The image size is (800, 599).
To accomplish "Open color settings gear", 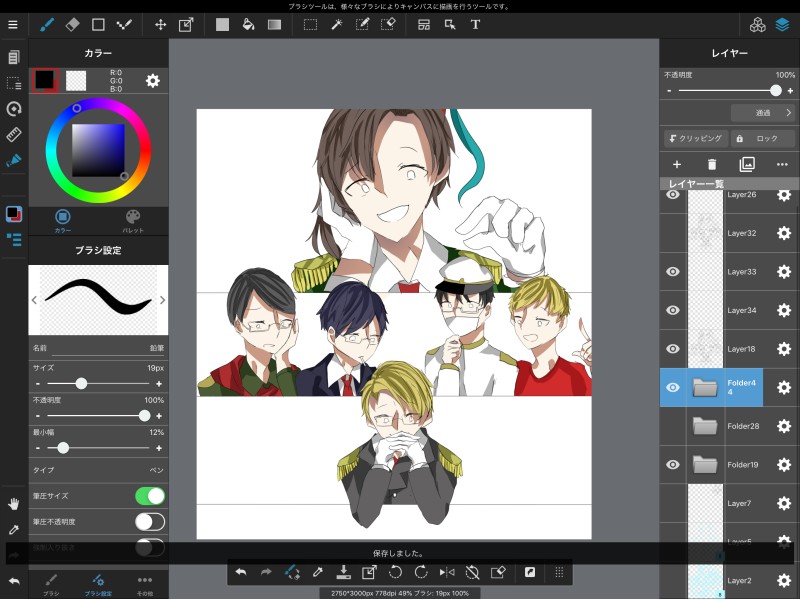I will coord(153,81).
